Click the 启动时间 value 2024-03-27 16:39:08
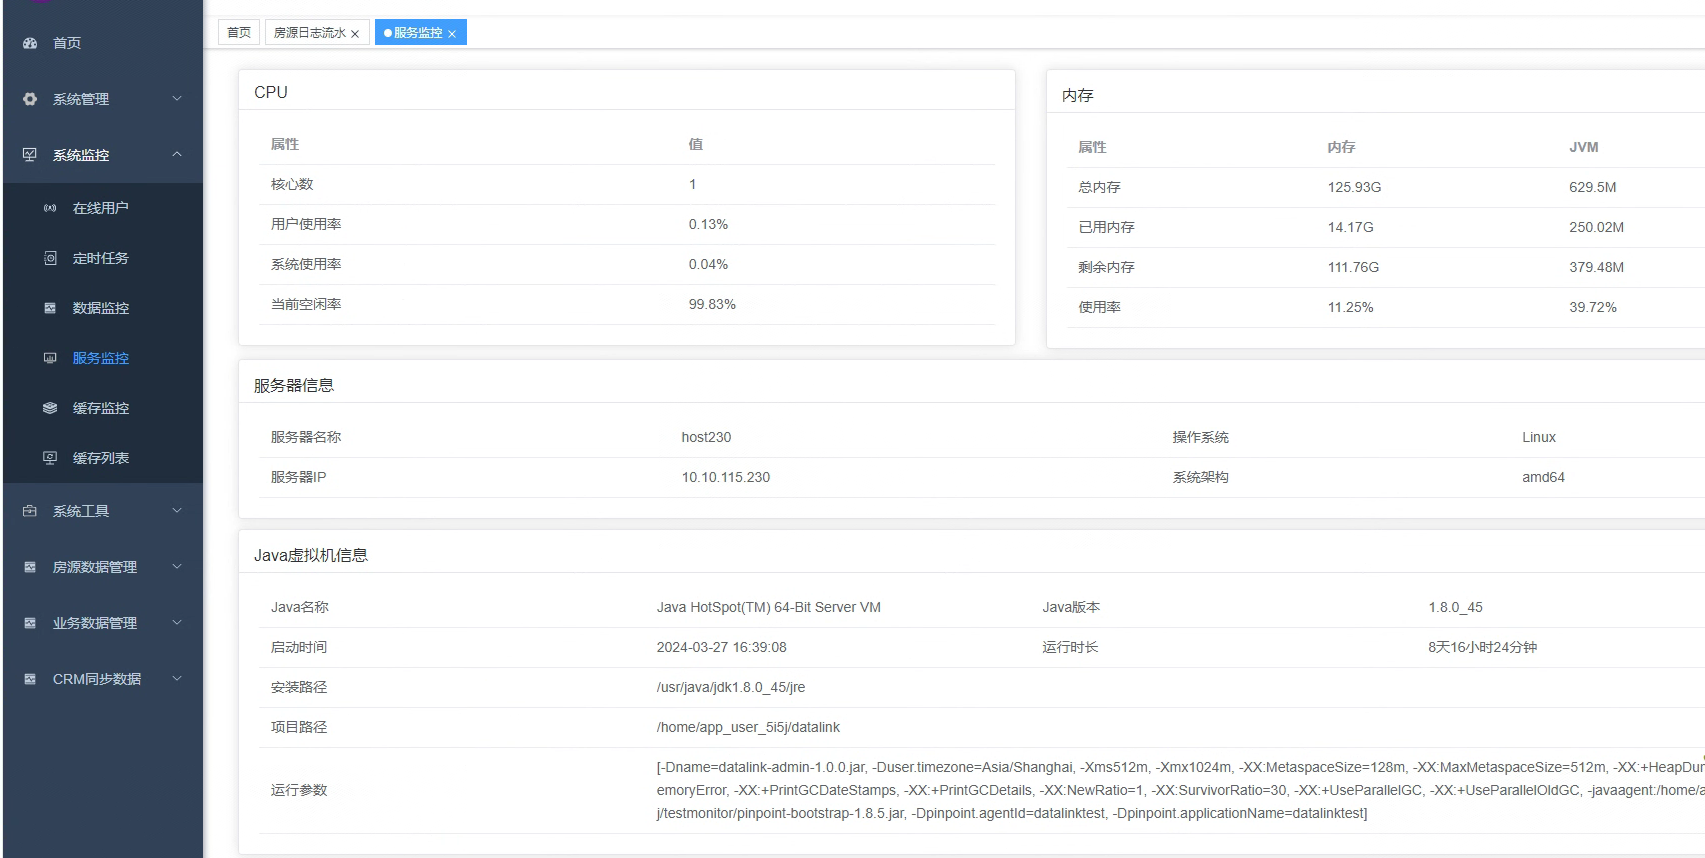This screenshot has width=1705, height=858. (x=721, y=647)
